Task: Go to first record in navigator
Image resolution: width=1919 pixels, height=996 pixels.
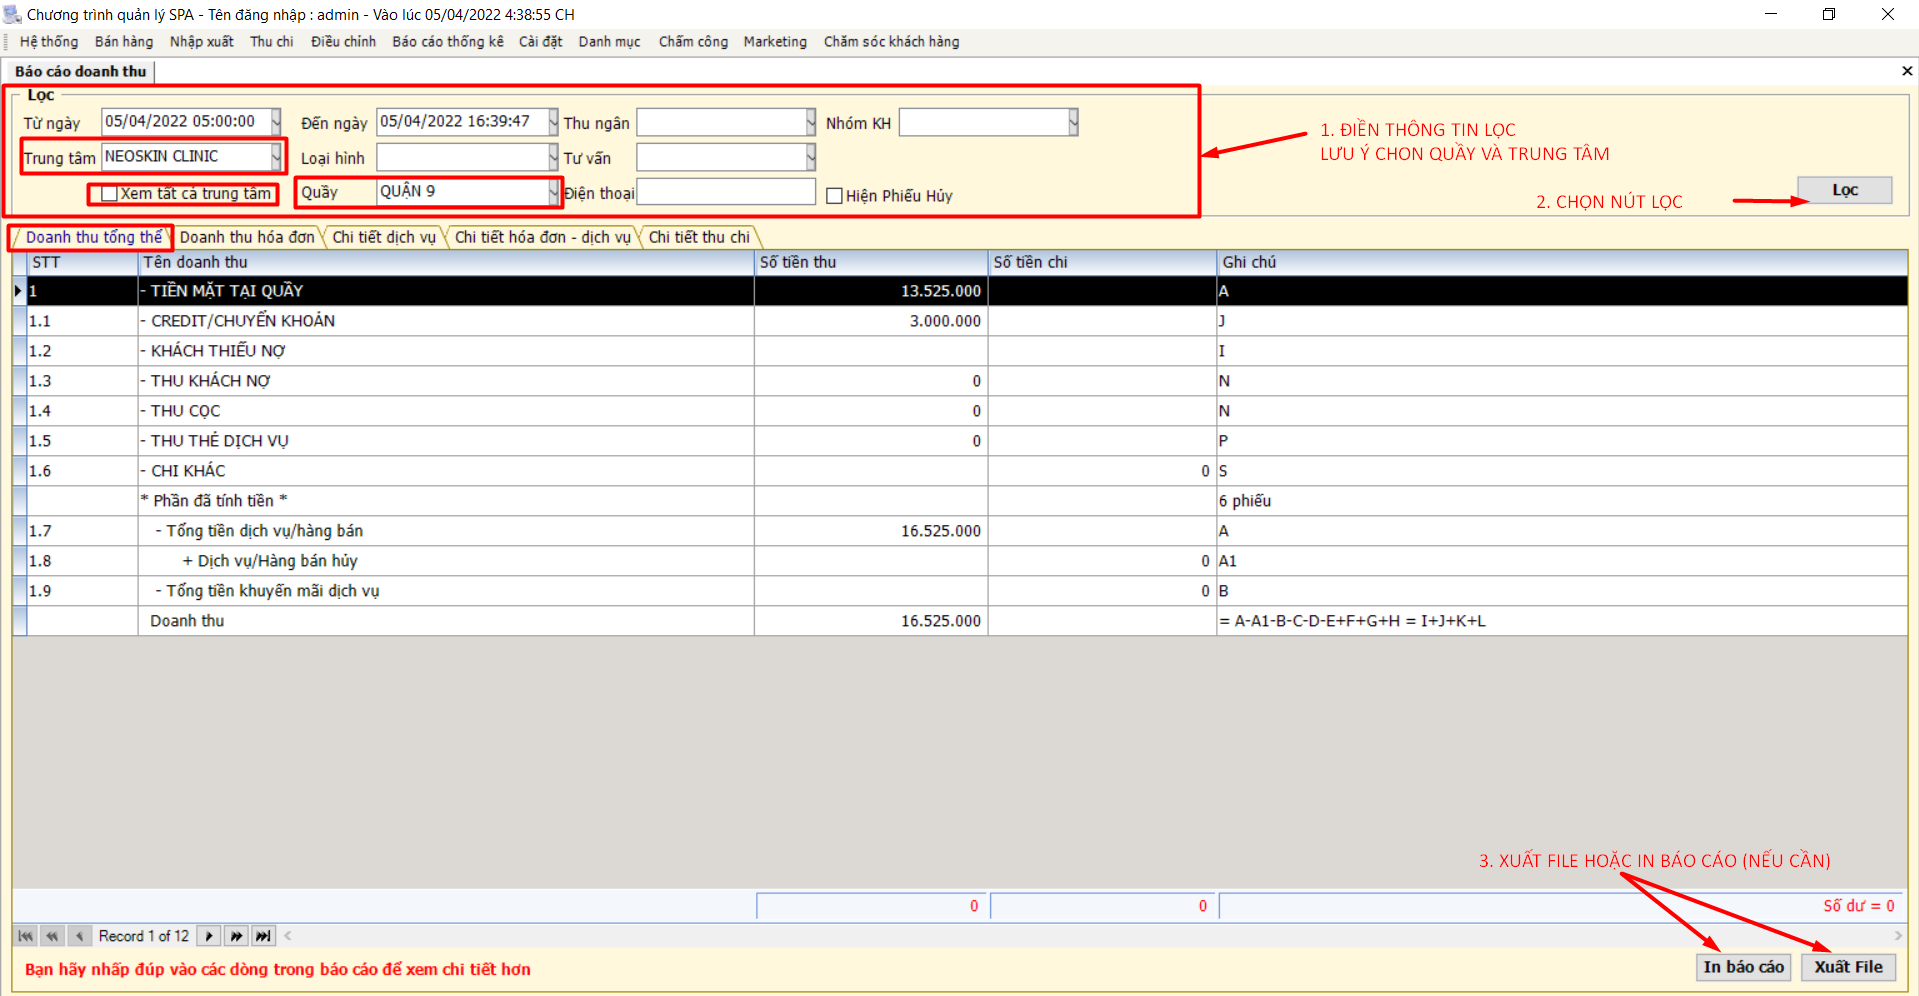Action: pyautogui.click(x=26, y=936)
